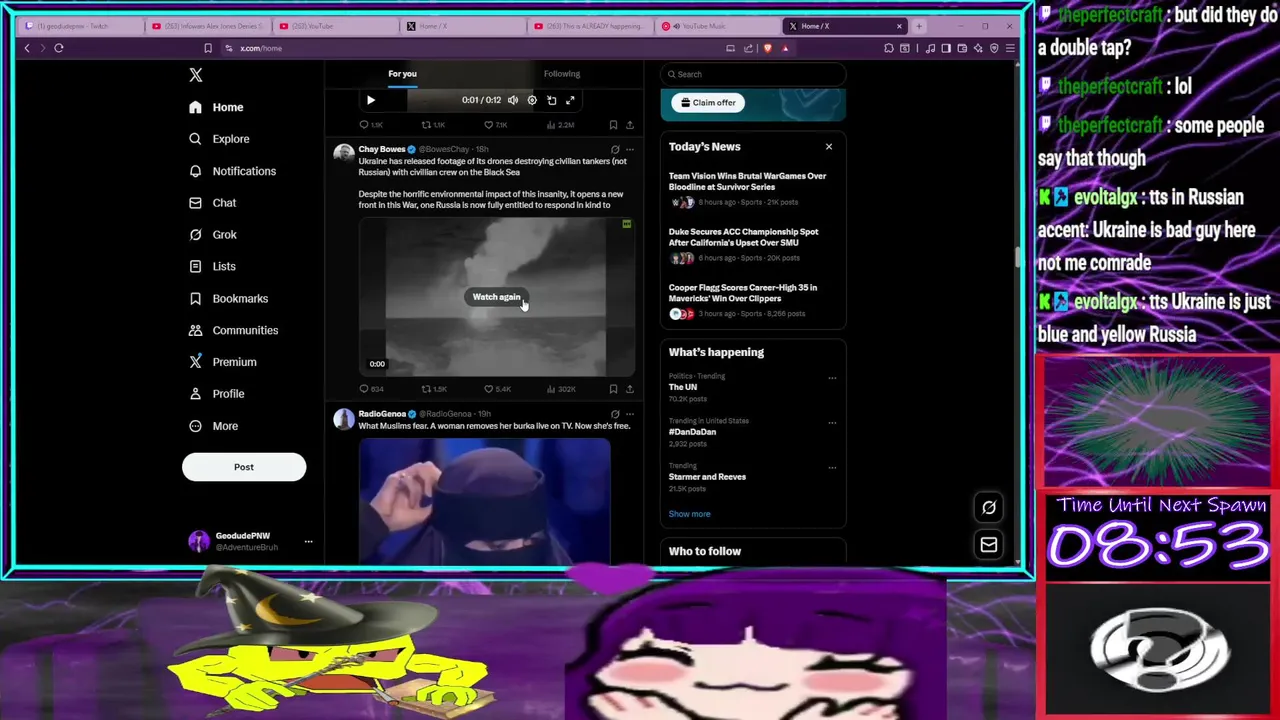1280x720 pixels.
Task: Click the Premium X icon in sidebar
Action: 195,362
